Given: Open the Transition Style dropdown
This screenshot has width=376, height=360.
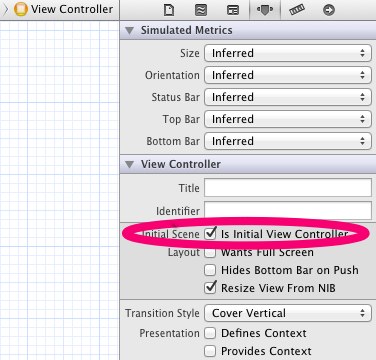Looking at the screenshot, I should point(288,313).
